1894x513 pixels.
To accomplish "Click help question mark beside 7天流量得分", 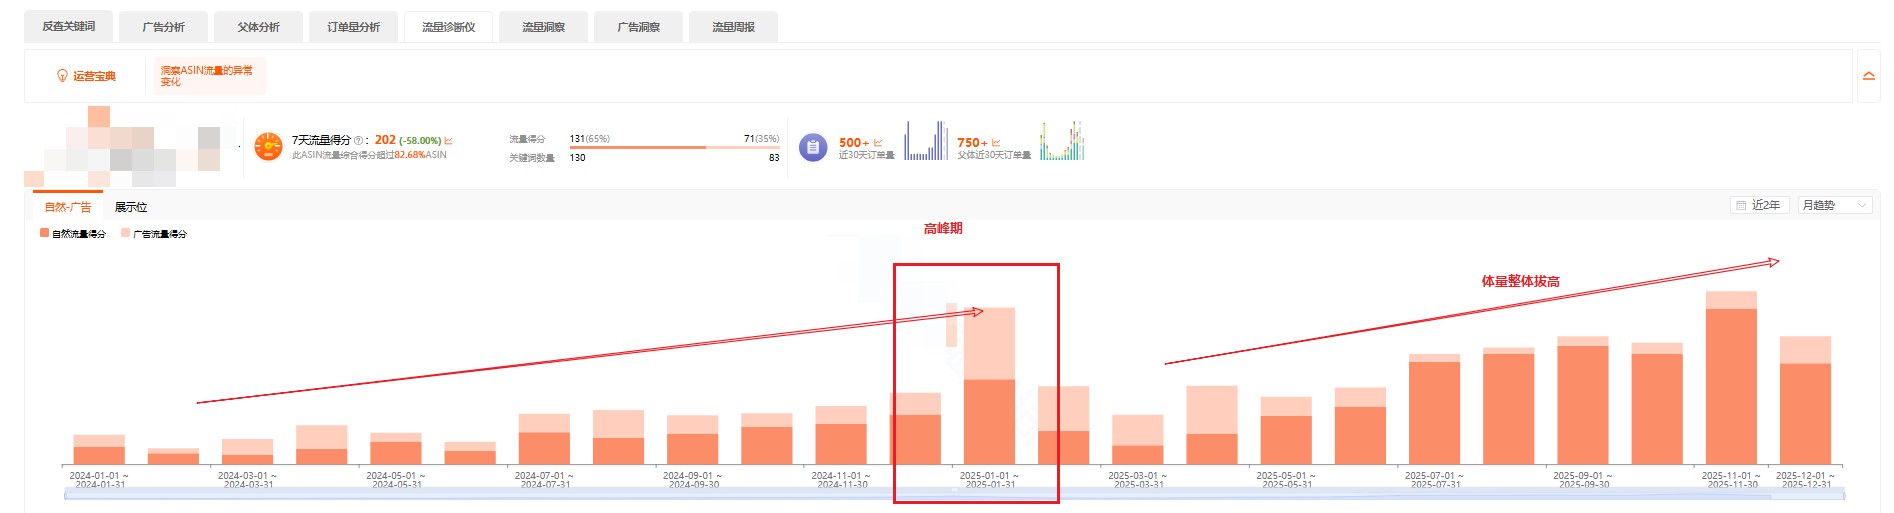I will (358, 141).
